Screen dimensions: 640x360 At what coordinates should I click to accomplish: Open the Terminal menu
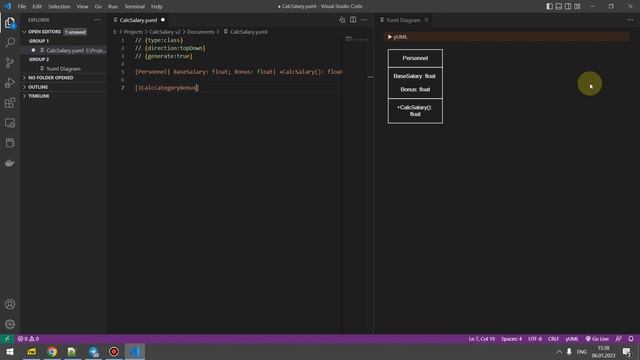134,6
